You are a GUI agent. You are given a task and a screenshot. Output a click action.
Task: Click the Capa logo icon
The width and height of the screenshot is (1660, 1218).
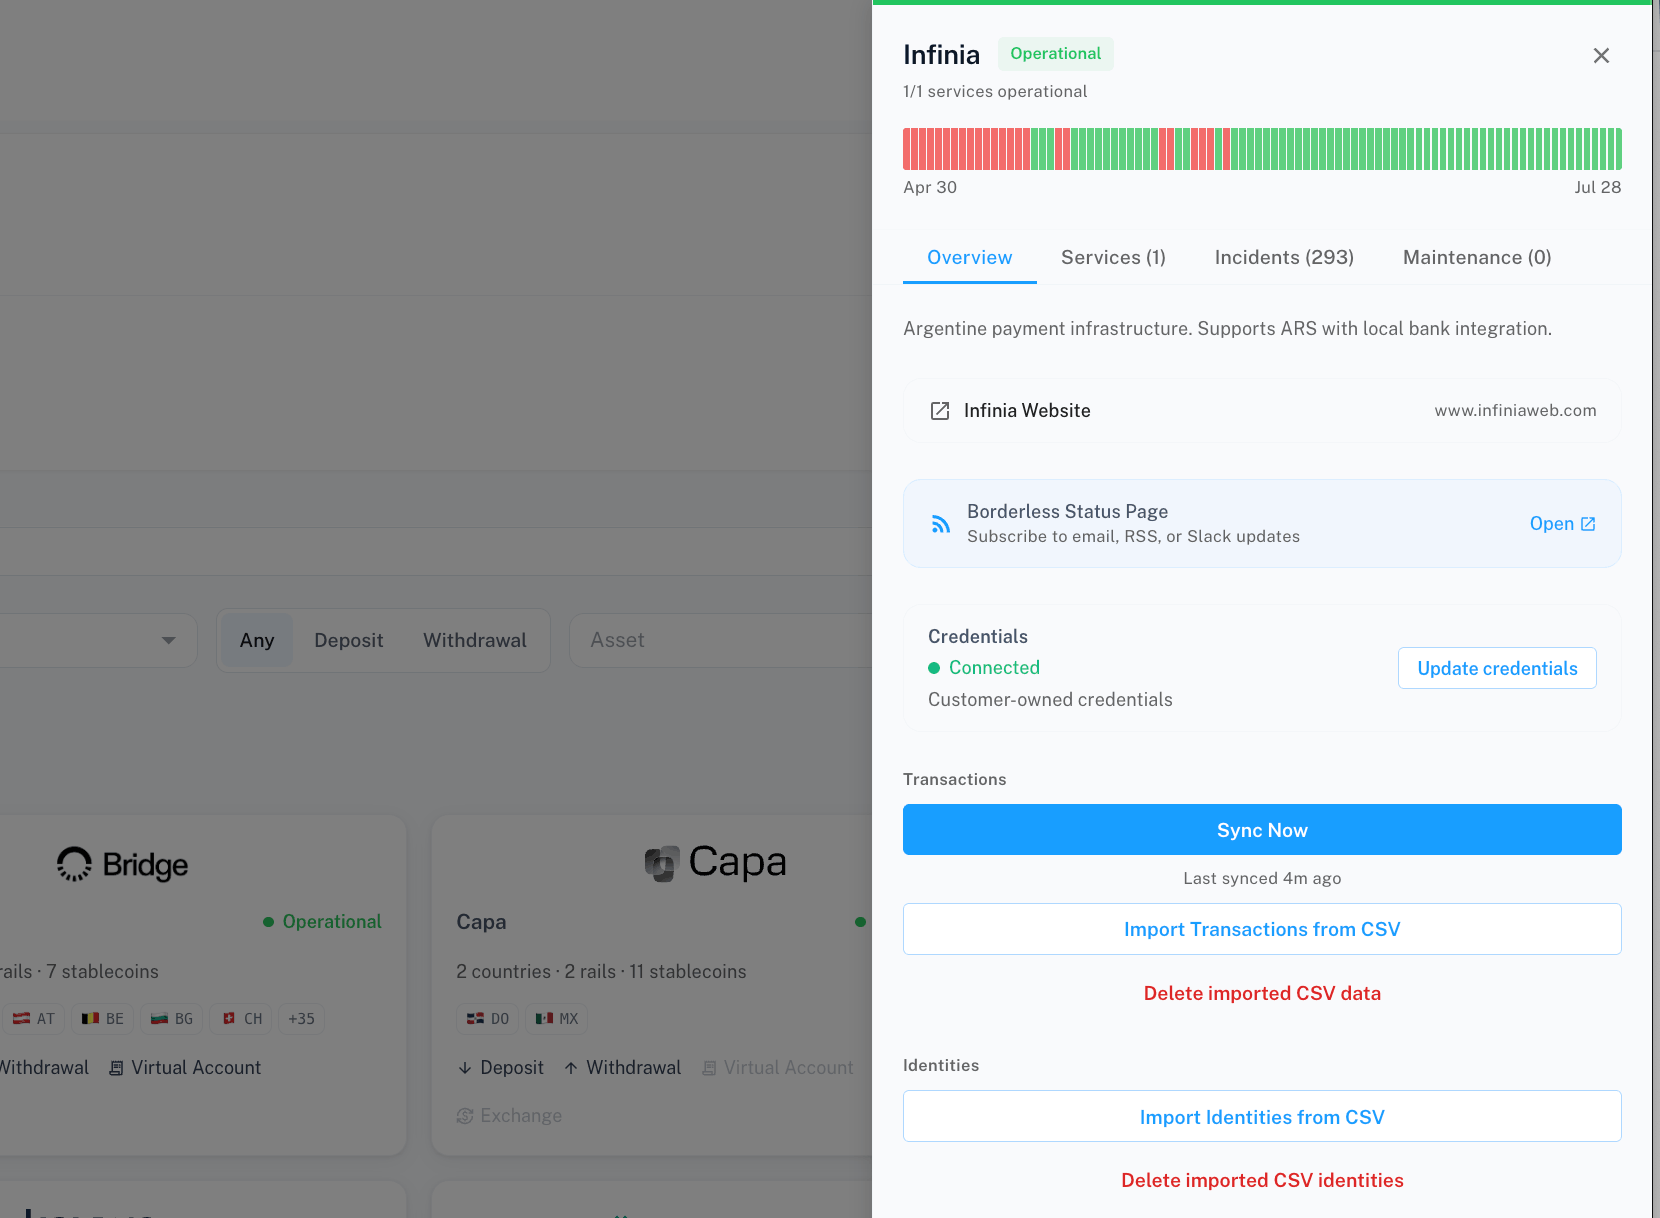(661, 863)
